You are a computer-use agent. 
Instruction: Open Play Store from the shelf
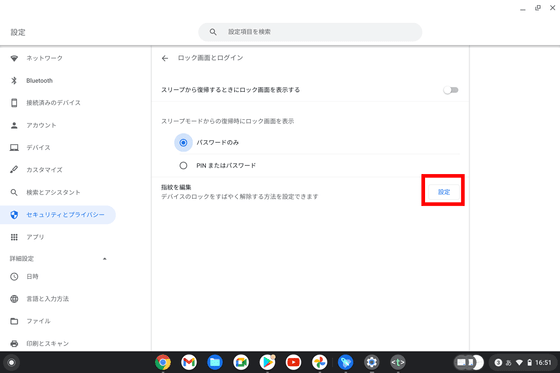[267, 363]
